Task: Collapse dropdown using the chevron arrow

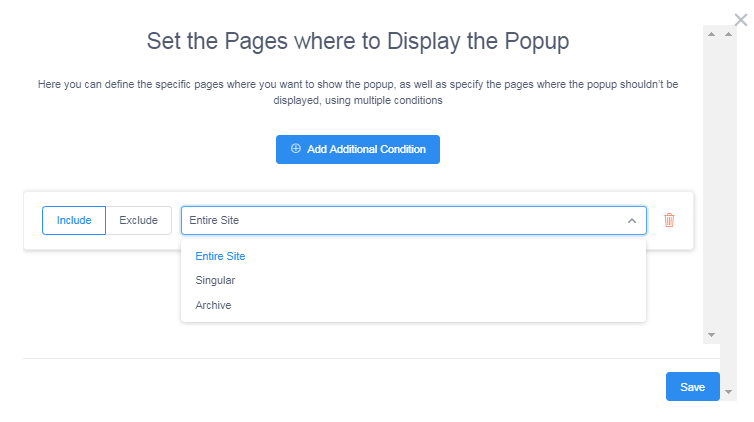Action: [x=631, y=220]
